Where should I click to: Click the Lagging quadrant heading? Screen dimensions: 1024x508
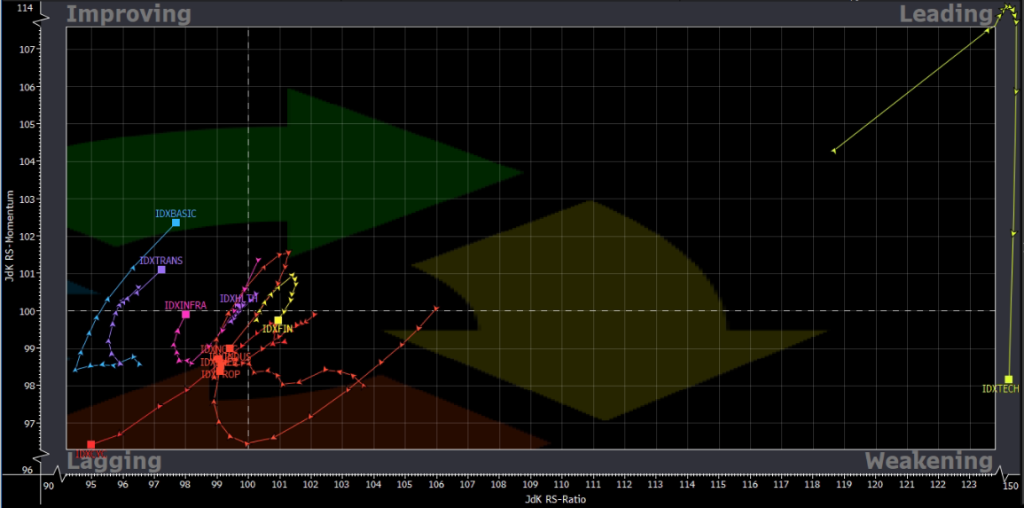tap(114, 461)
